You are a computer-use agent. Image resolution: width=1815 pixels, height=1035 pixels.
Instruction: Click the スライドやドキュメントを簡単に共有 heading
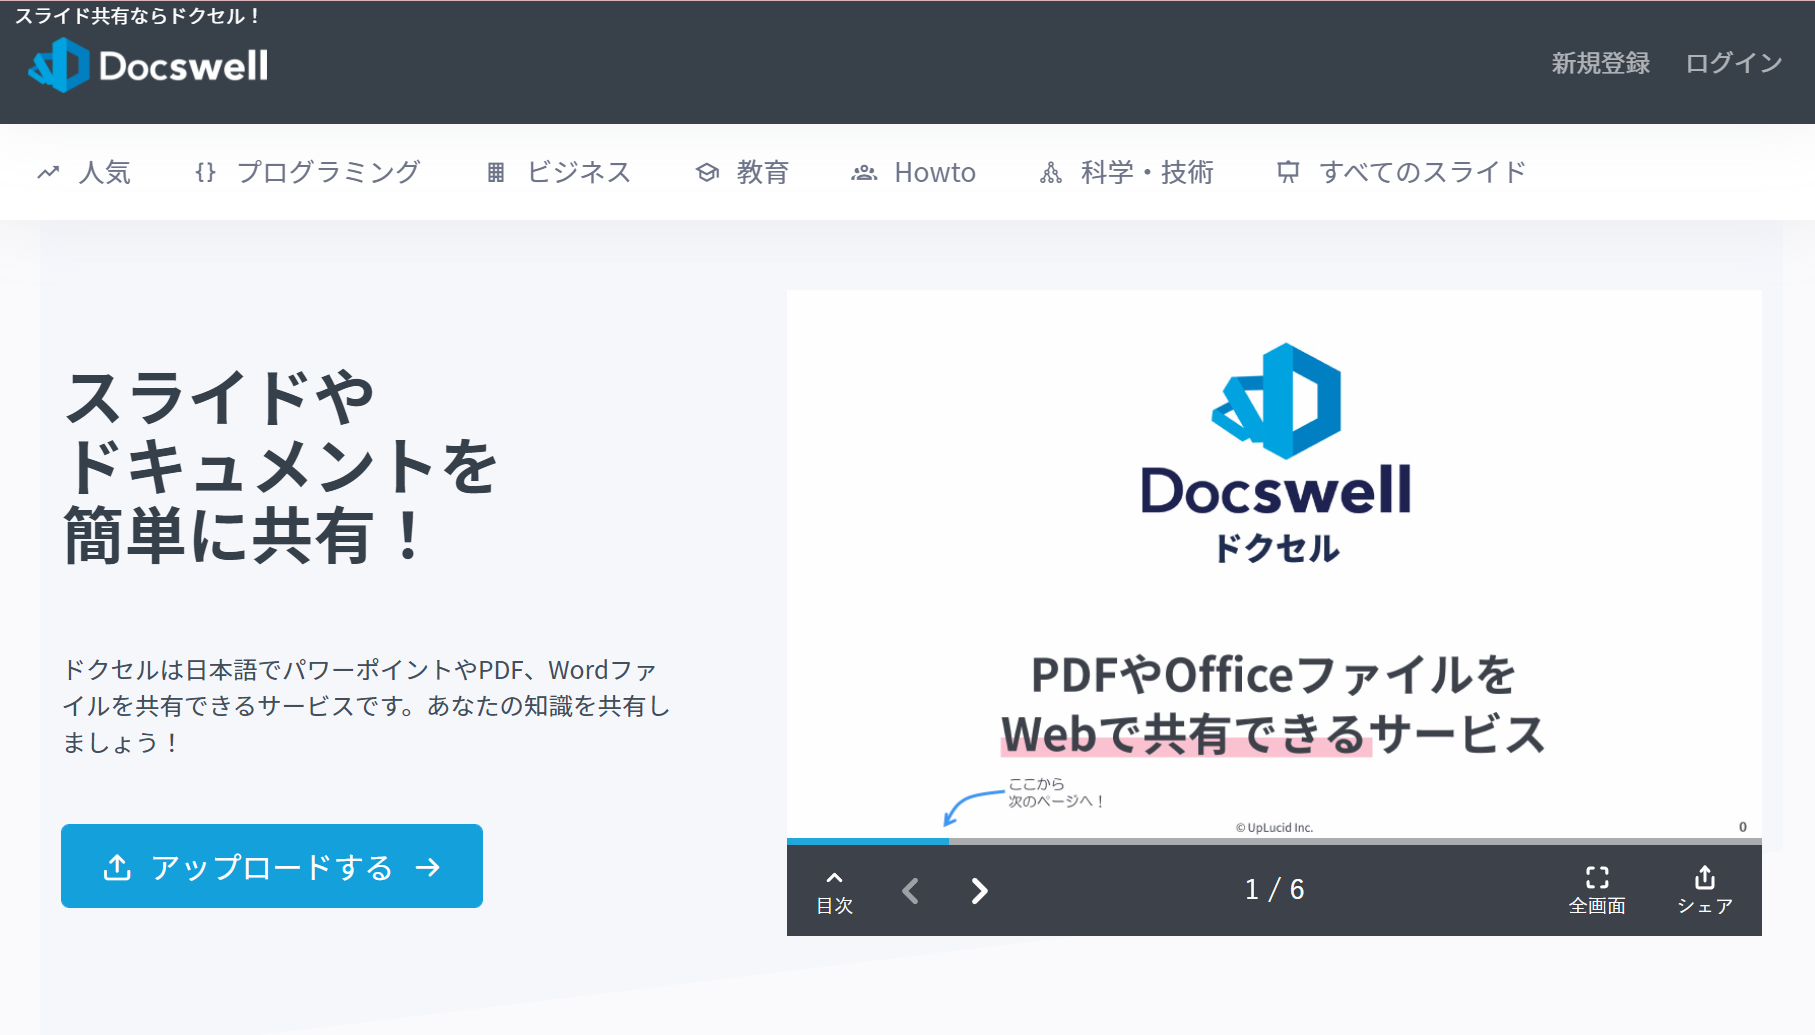pos(280,467)
